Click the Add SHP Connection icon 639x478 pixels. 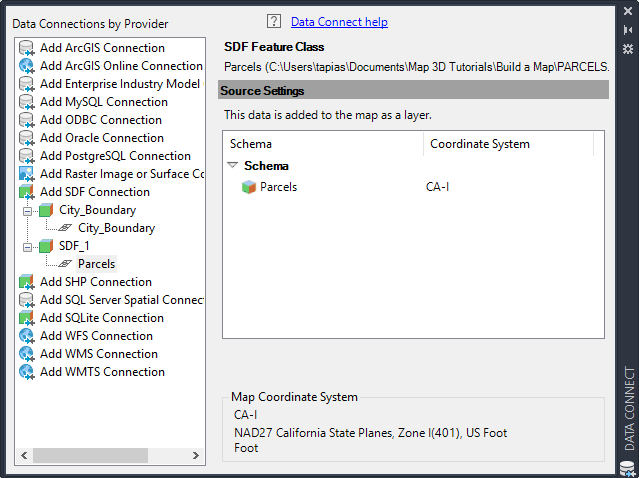point(27,282)
